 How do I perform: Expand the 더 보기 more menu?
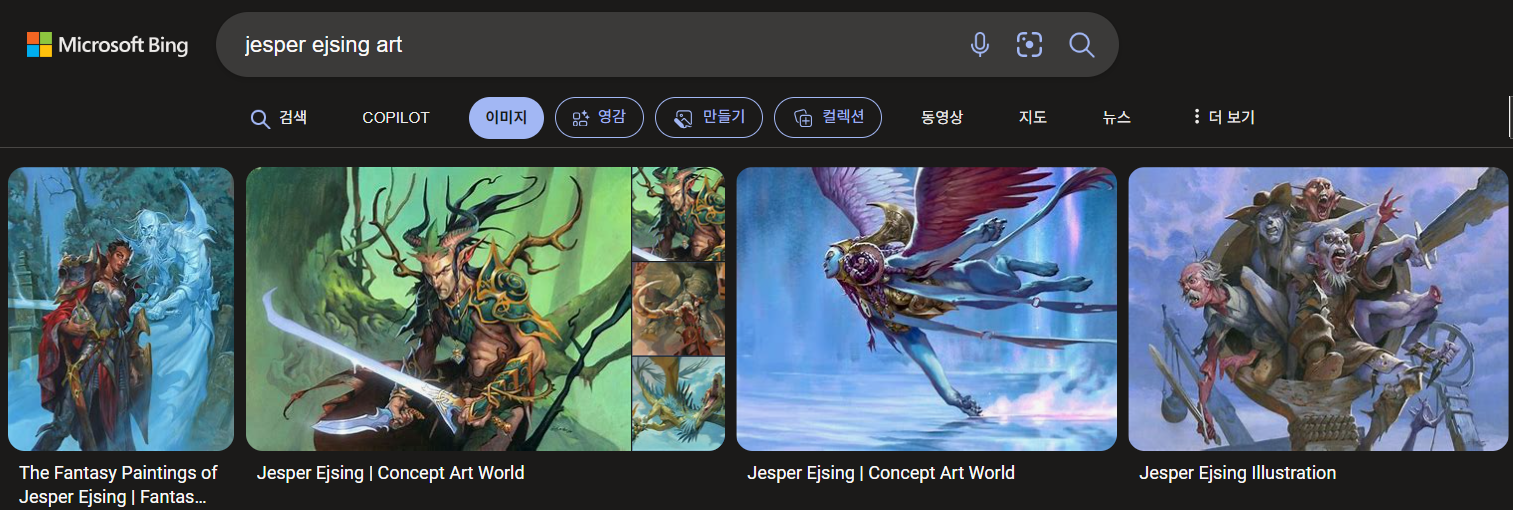(x=1224, y=118)
